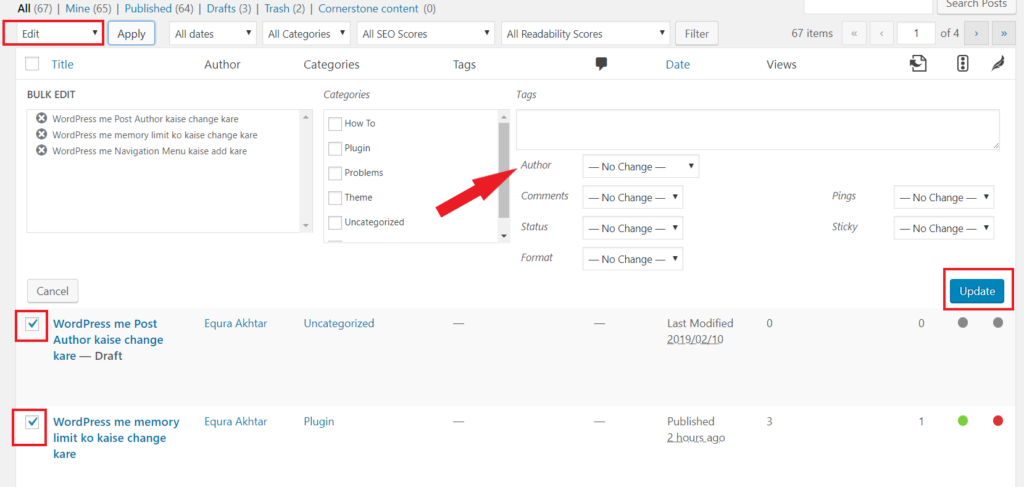Open the Pings 'No Change' dropdown
Viewport: 1024px width, 487px height.
944,197
